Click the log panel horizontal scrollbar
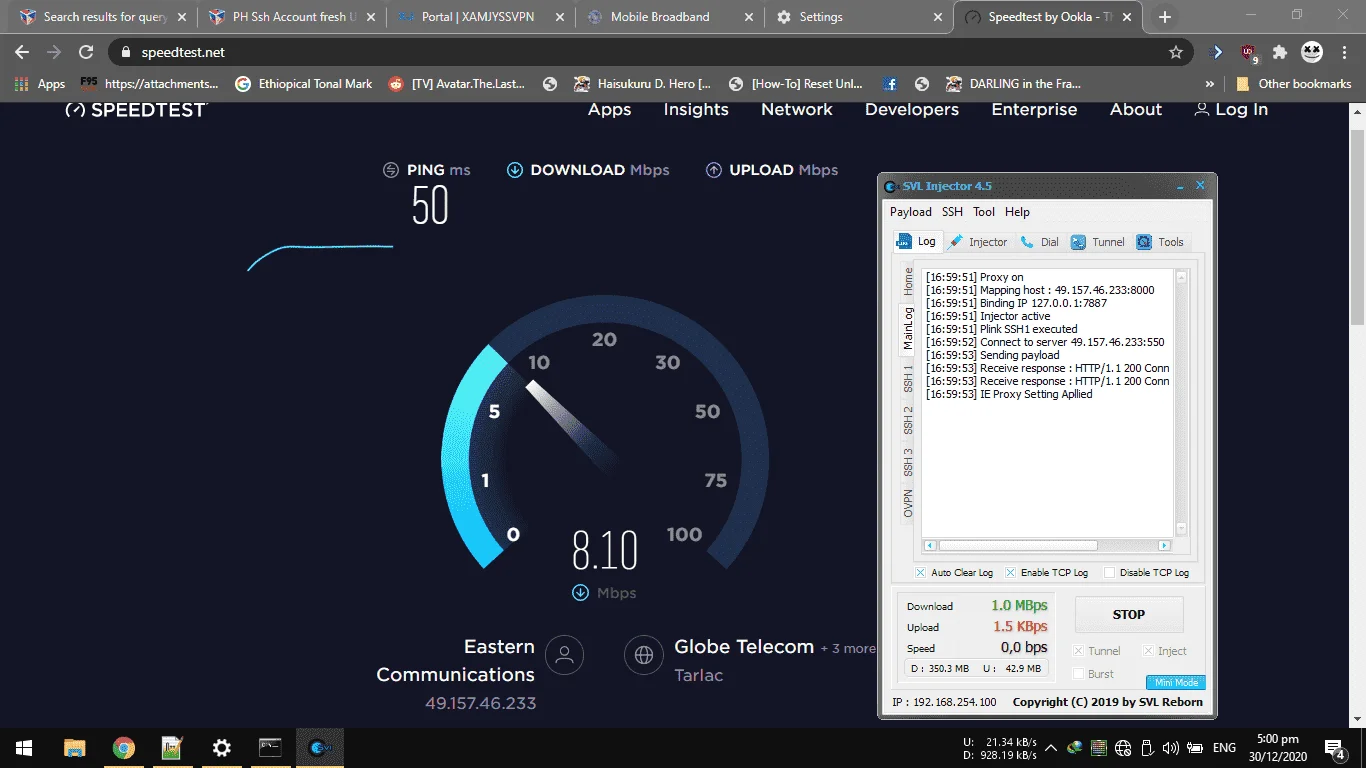This screenshot has width=1366, height=768. pyautogui.click(x=1045, y=546)
